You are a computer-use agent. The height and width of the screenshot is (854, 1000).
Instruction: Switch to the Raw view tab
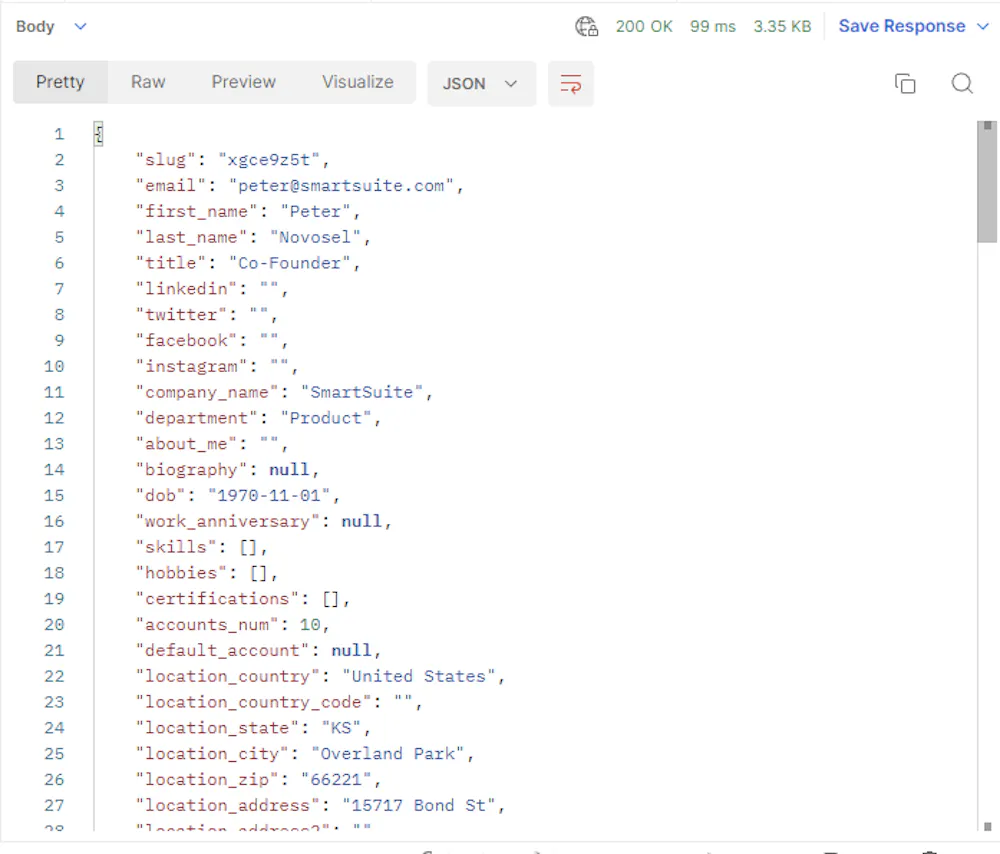148,82
